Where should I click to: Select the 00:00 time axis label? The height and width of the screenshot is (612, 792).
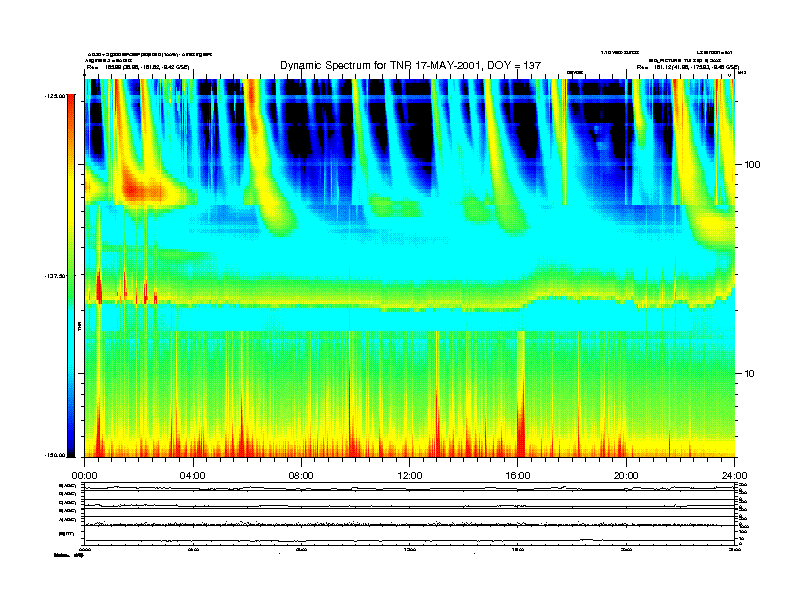(84, 476)
